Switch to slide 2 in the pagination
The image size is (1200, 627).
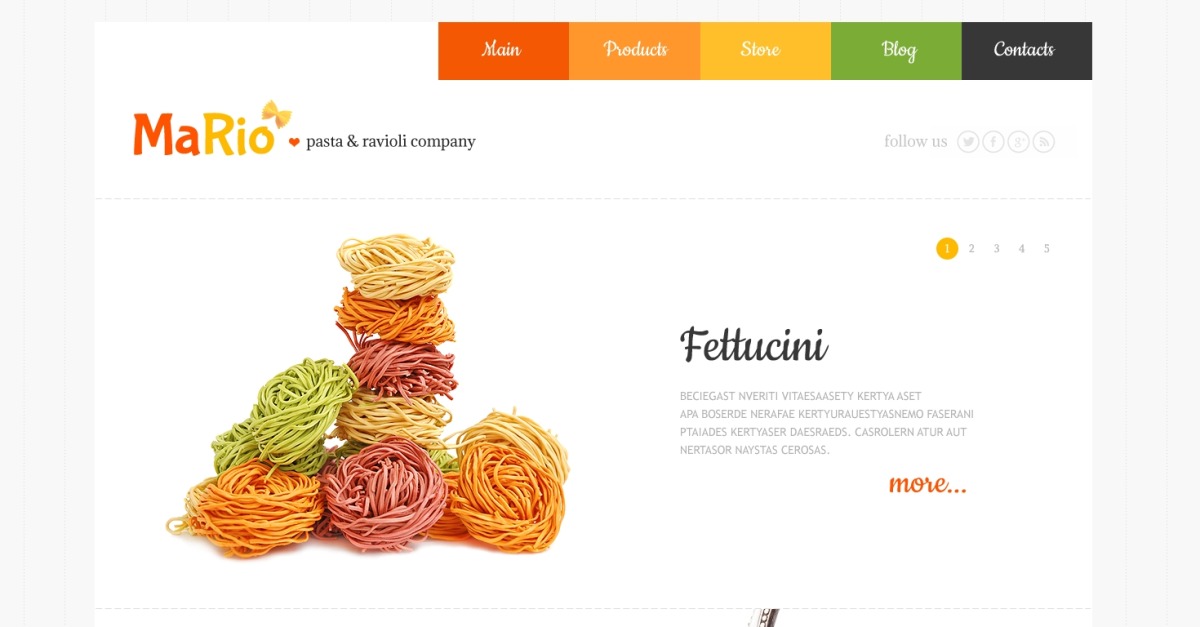[x=971, y=249]
